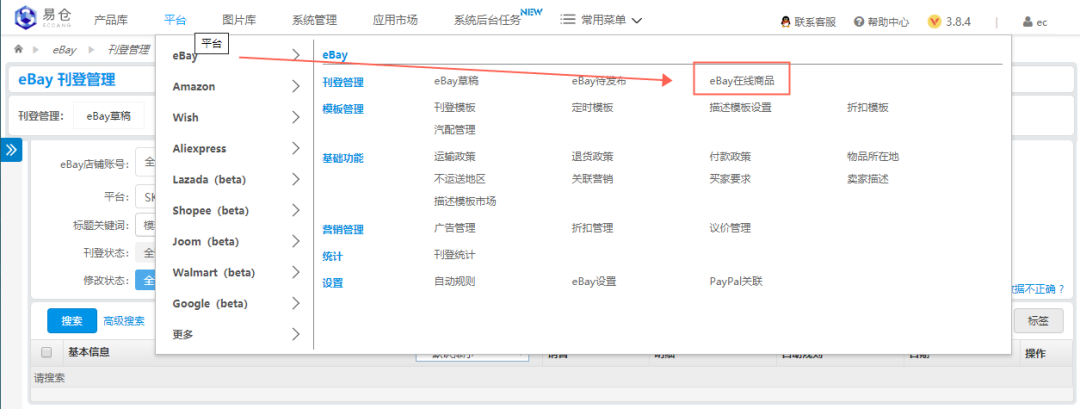Open 汽配管理 menu entry
This screenshot has height=409, width=1080.
(455, 129)
